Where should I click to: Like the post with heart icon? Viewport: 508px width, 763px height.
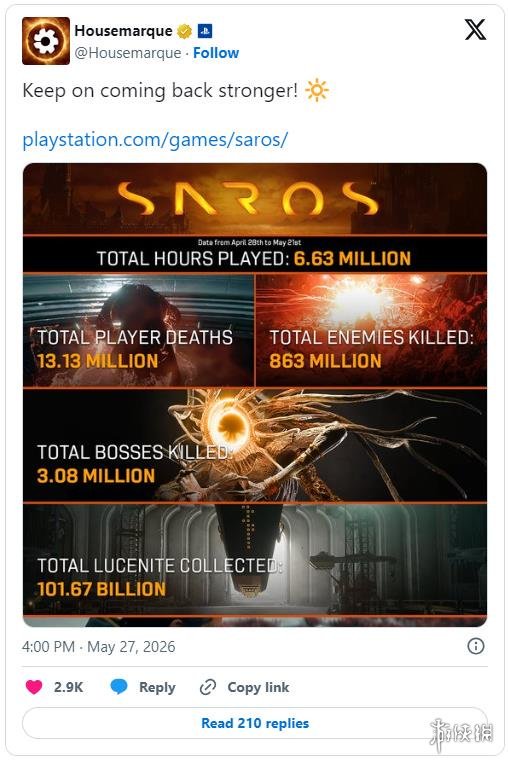click(x=34, y=687)
